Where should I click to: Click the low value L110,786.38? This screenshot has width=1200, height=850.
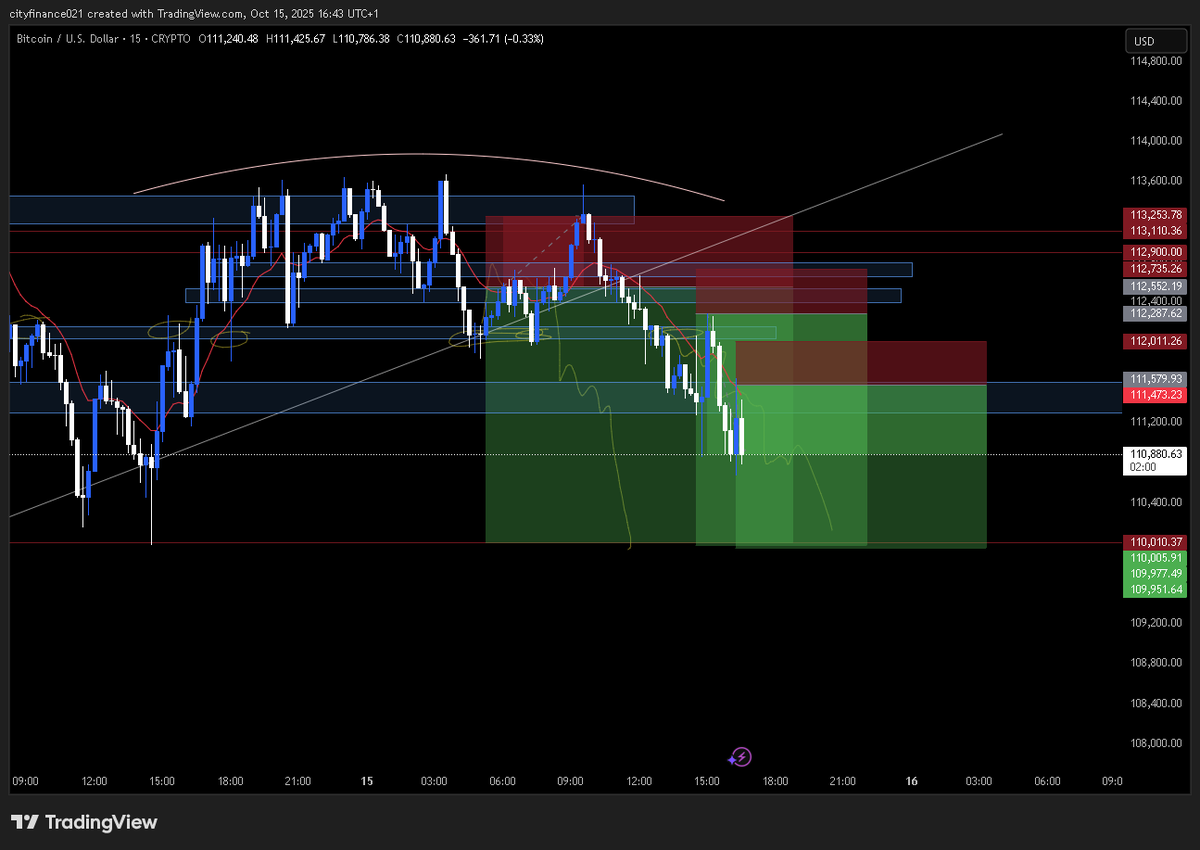(362, 38)
